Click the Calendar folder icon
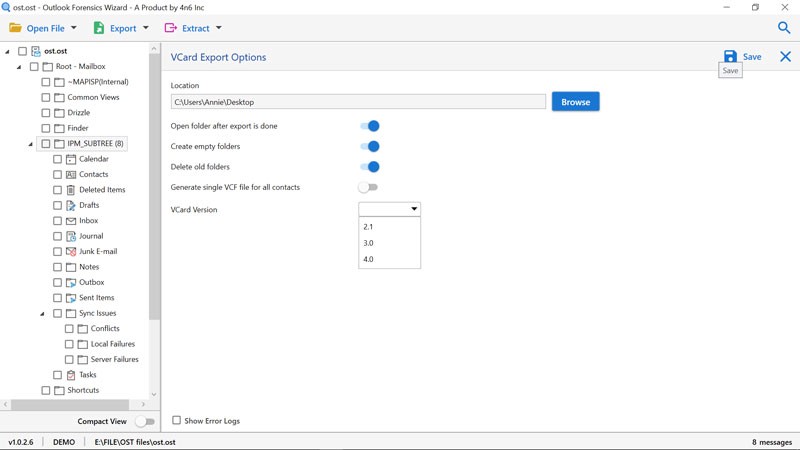This screenshot has width=800, height=450. (x=71, y=159)
